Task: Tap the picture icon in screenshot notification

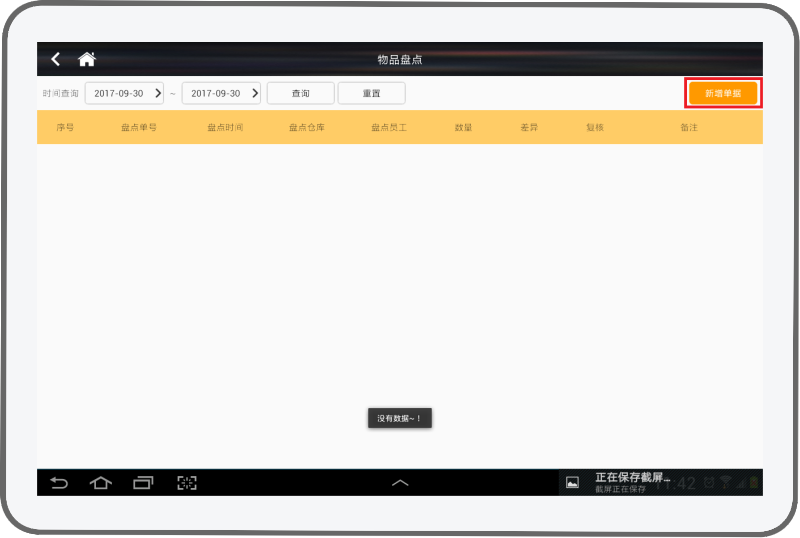Action: pos(572,482)
